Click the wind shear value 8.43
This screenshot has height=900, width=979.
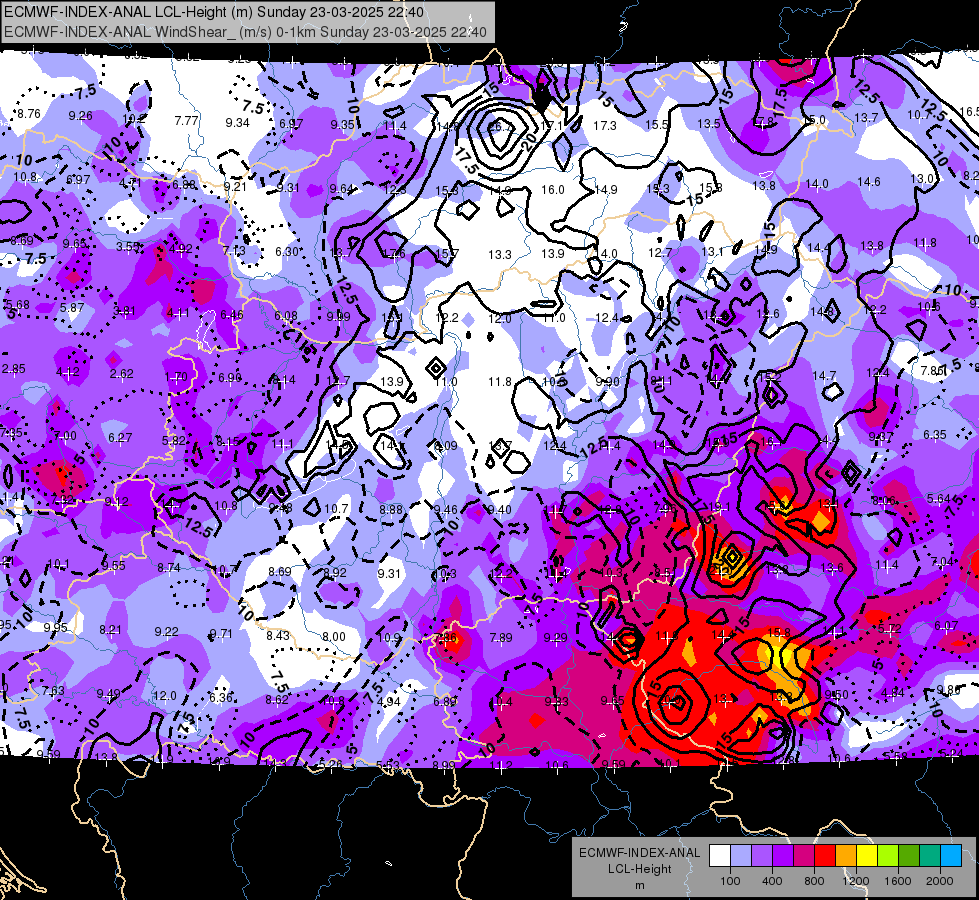point(278,635)
